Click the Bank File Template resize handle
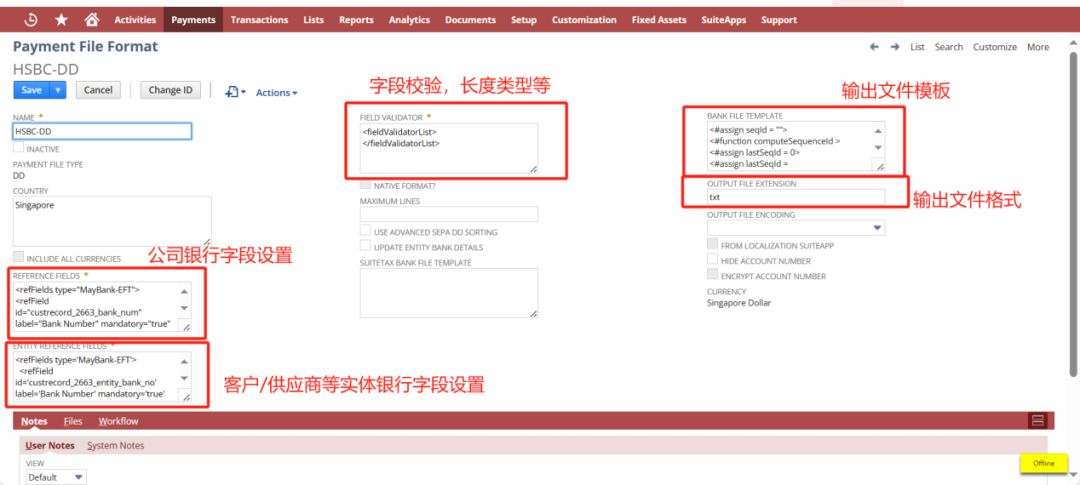 pos(878,165)
